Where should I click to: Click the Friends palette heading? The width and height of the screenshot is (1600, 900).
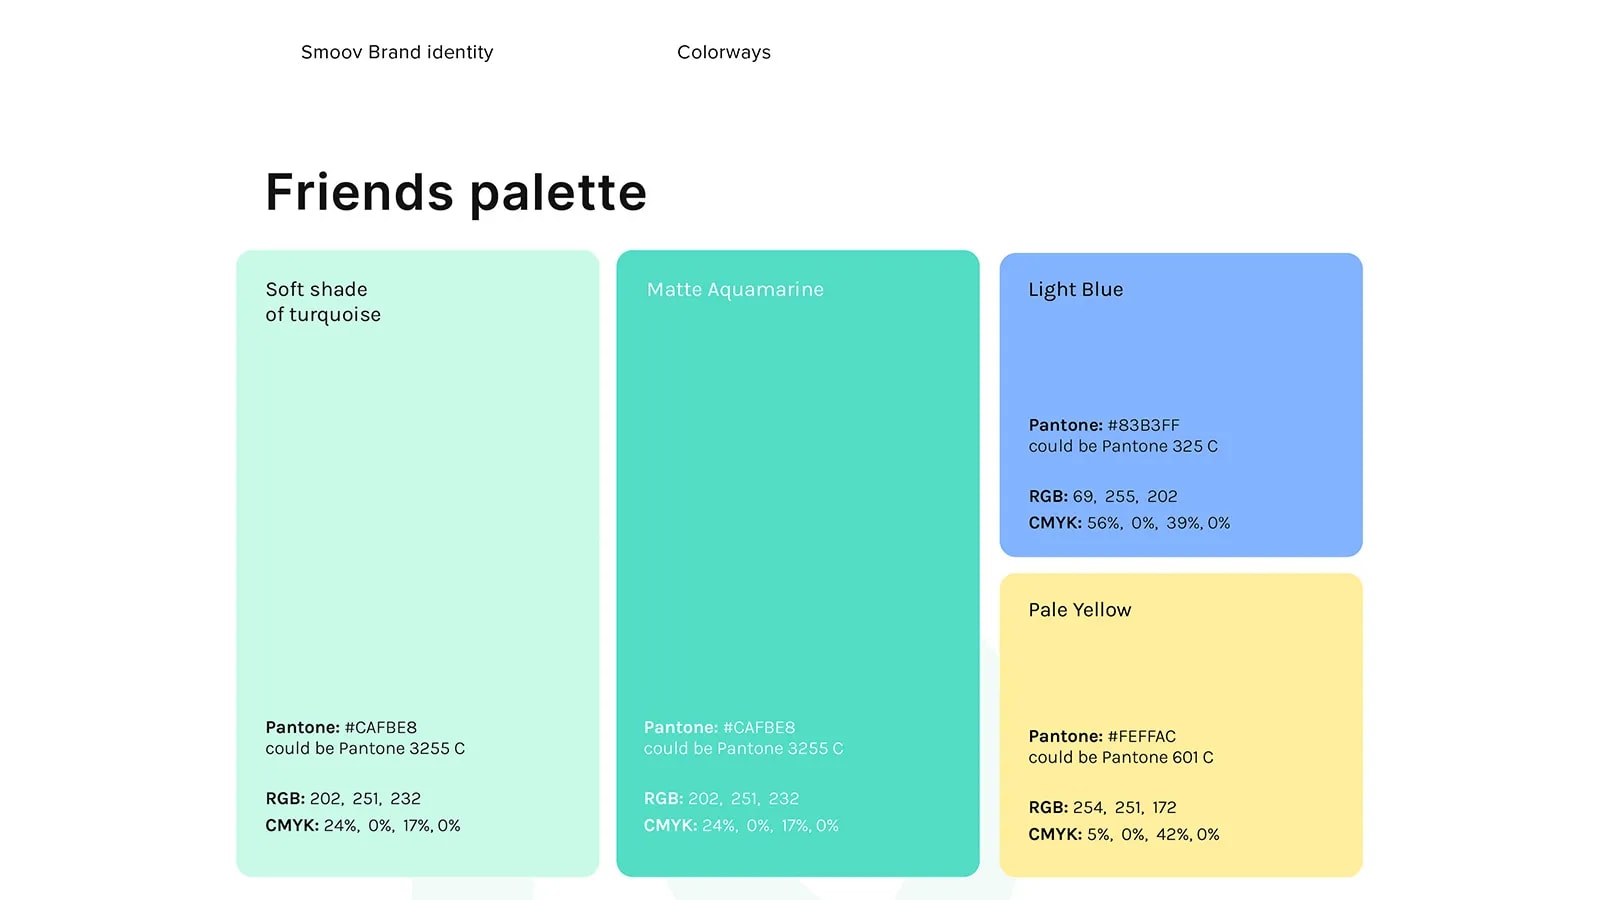click(x=456, y=192)
